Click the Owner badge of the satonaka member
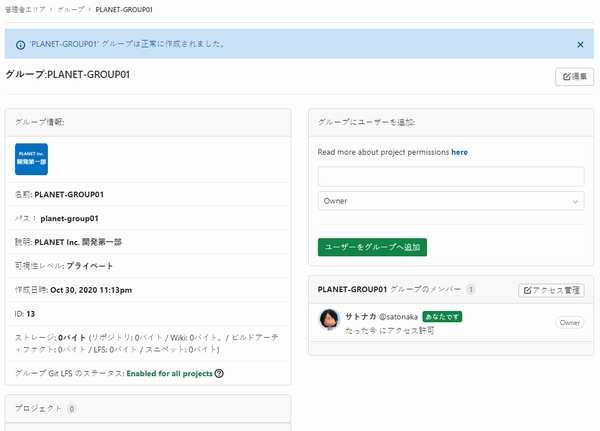Screen dimensions: 600x431 coord(569,323)
